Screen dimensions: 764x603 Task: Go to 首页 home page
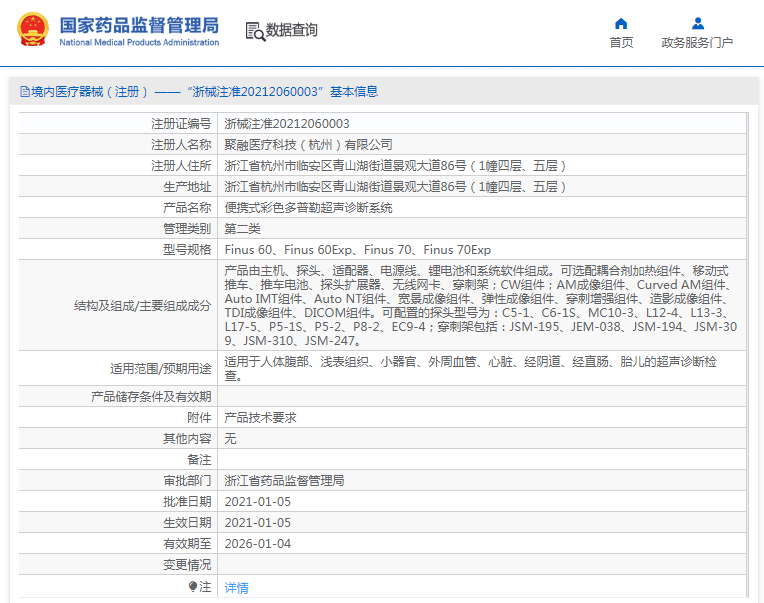(621, 42)
